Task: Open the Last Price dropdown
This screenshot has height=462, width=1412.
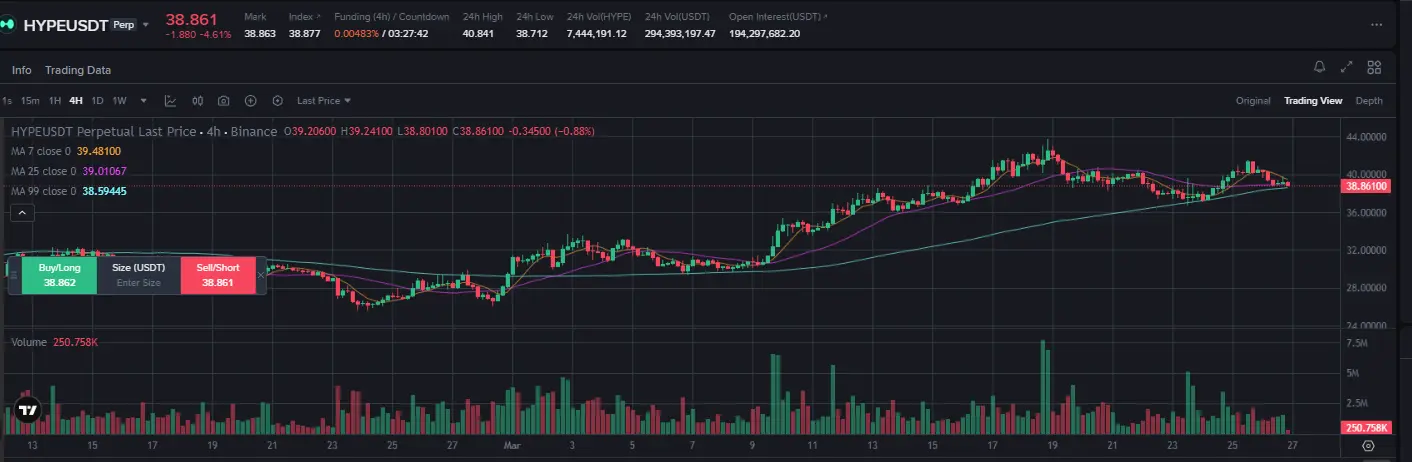Action: point(324,101)
